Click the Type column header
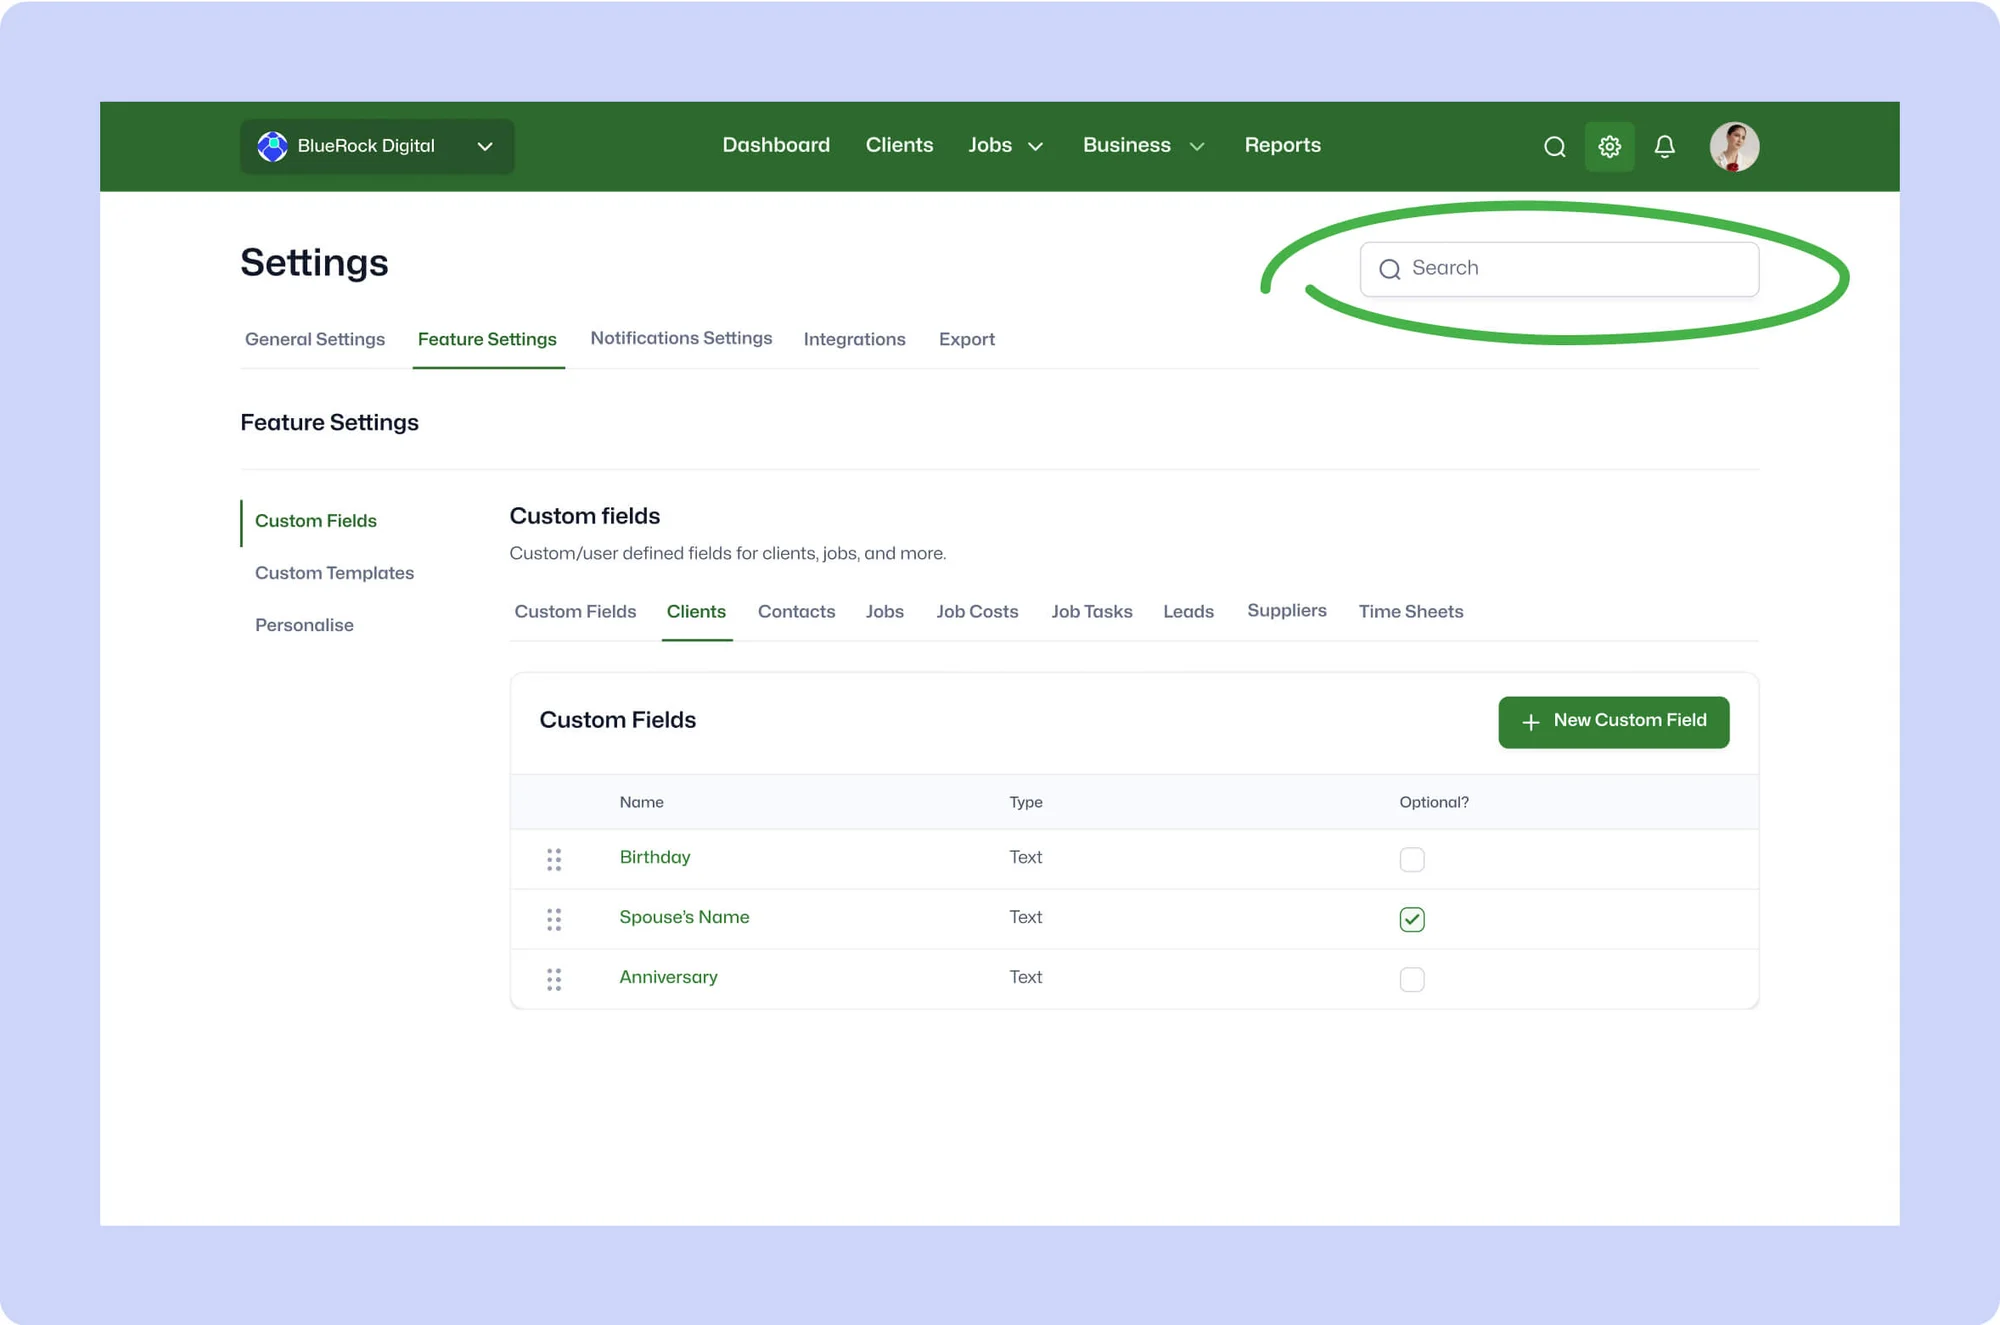Viewport: 2000px width, 1325px height. pyautogui.click(x=1025, y=802)
